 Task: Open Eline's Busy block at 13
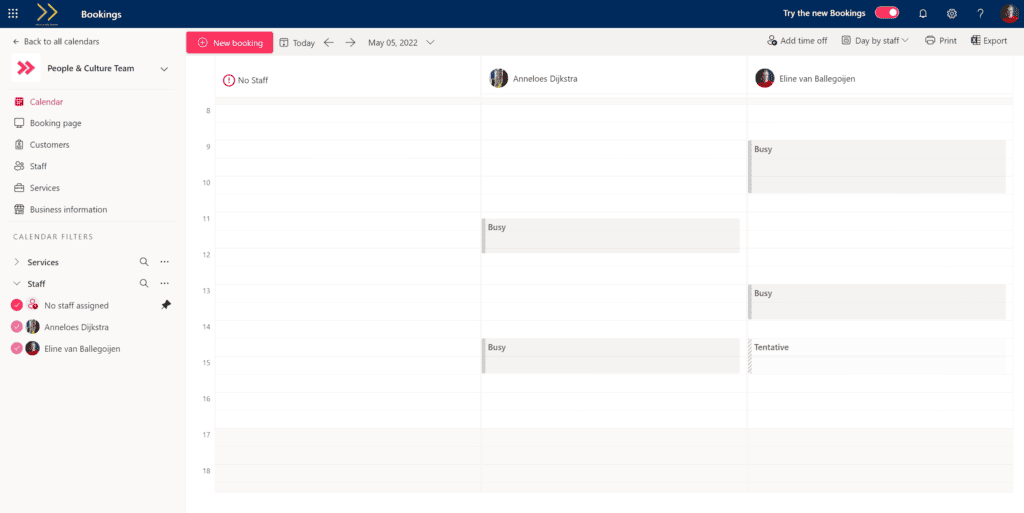pyautogui.click(x=877, y=302)
